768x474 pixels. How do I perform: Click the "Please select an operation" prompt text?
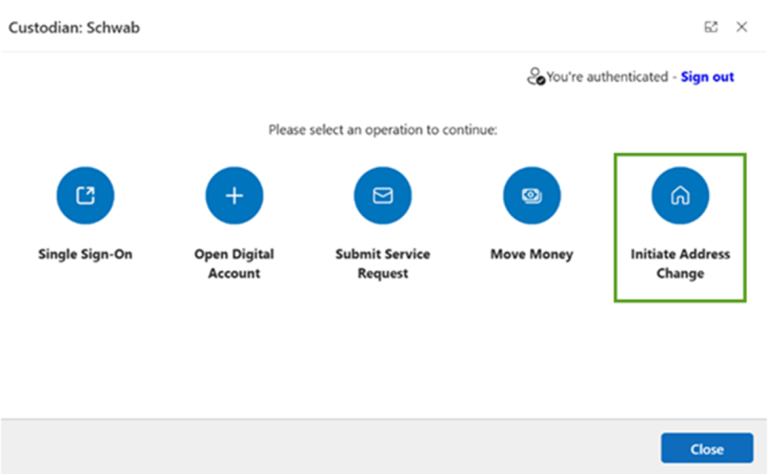(383, 130)
